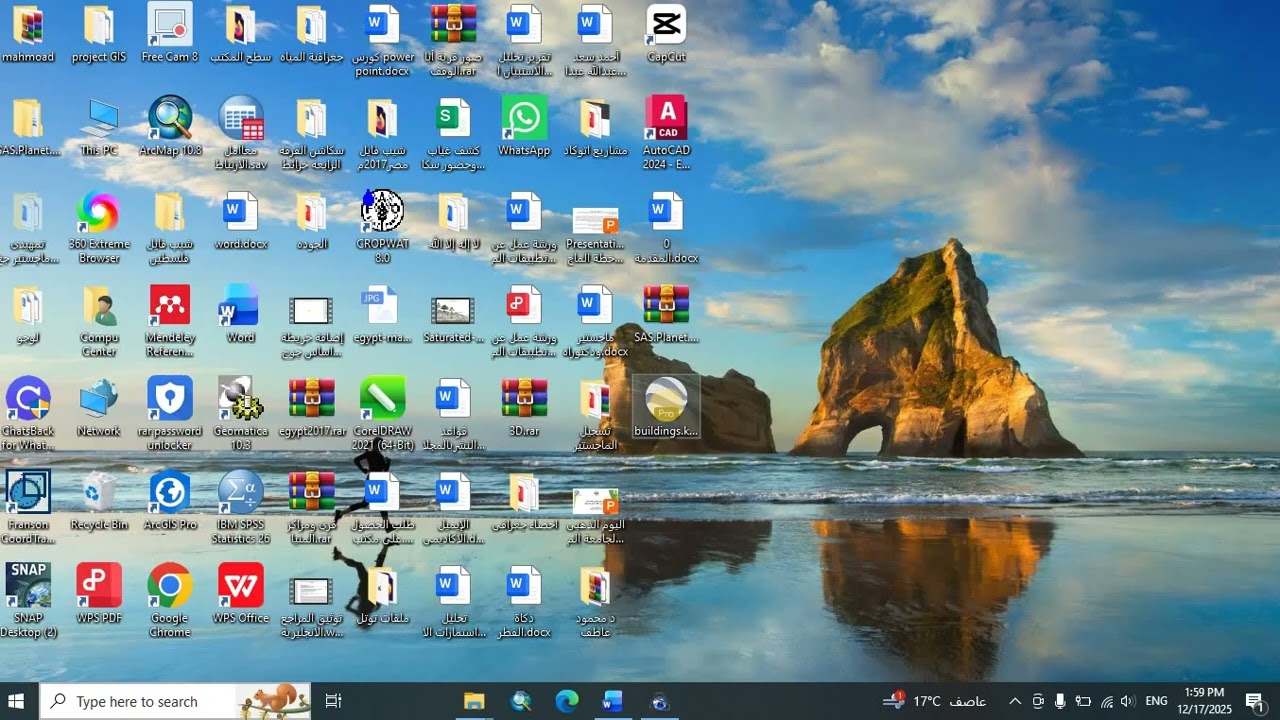This screenshot has height=720, width=1280.
Task: Open rar password unlocker icon
Action: [170, 413]
